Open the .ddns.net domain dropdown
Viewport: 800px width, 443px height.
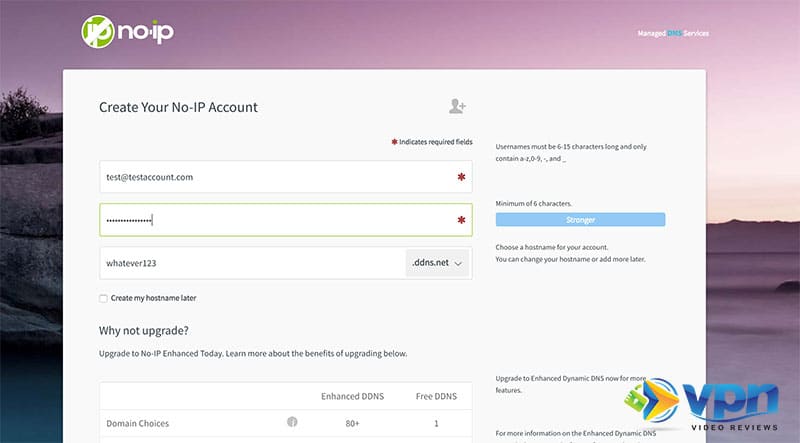(x=437, y=263)
